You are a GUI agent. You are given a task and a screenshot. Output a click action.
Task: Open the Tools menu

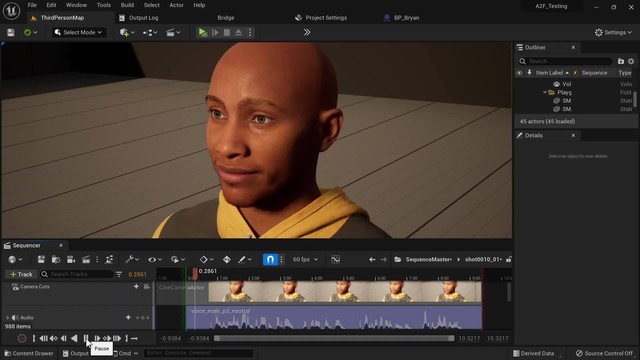pyautogui.click(x=104, y=5)
